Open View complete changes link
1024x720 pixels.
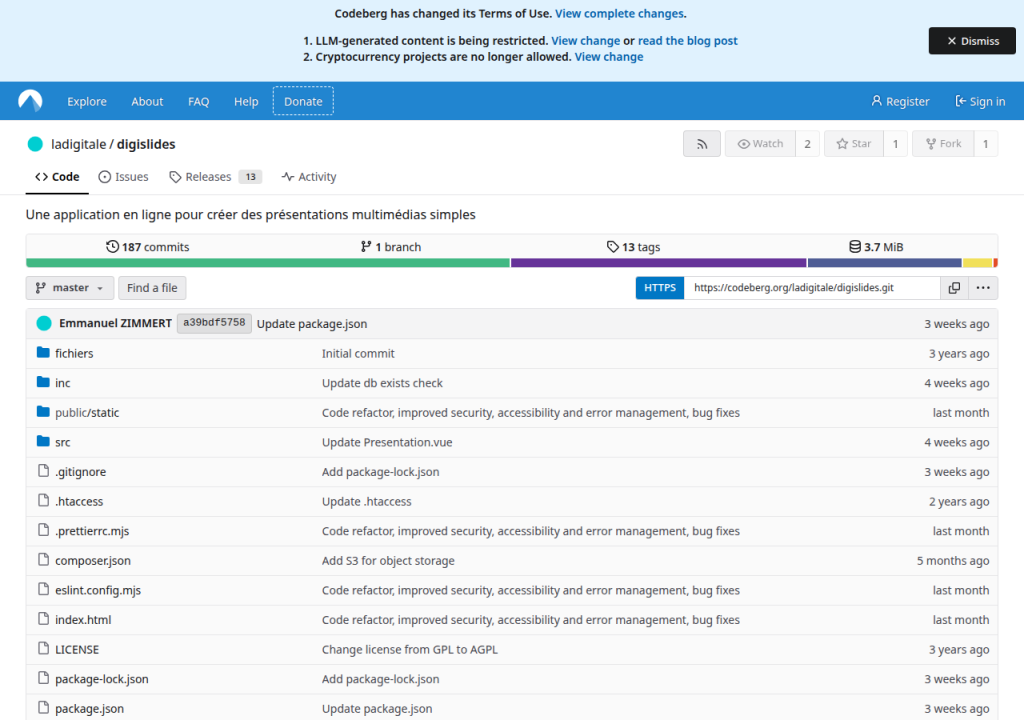tap(619, 14)
